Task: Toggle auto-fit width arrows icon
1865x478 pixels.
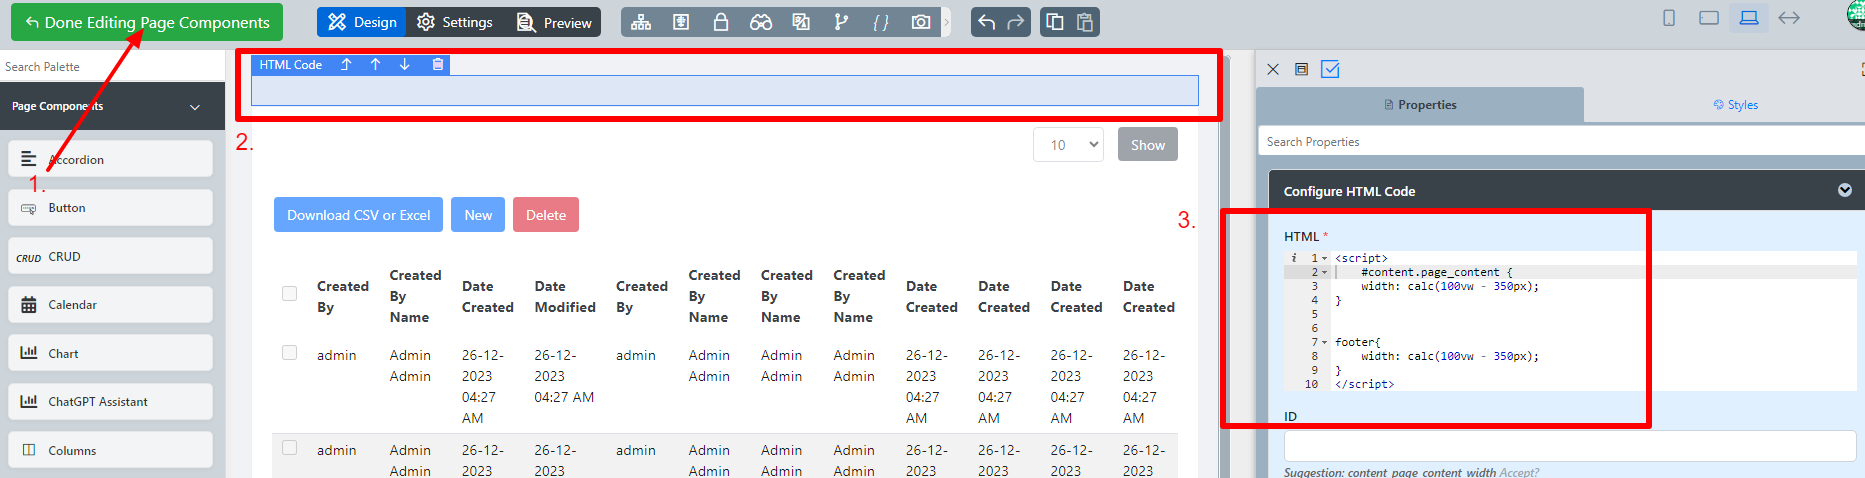Action: [x=1789, y=18]
